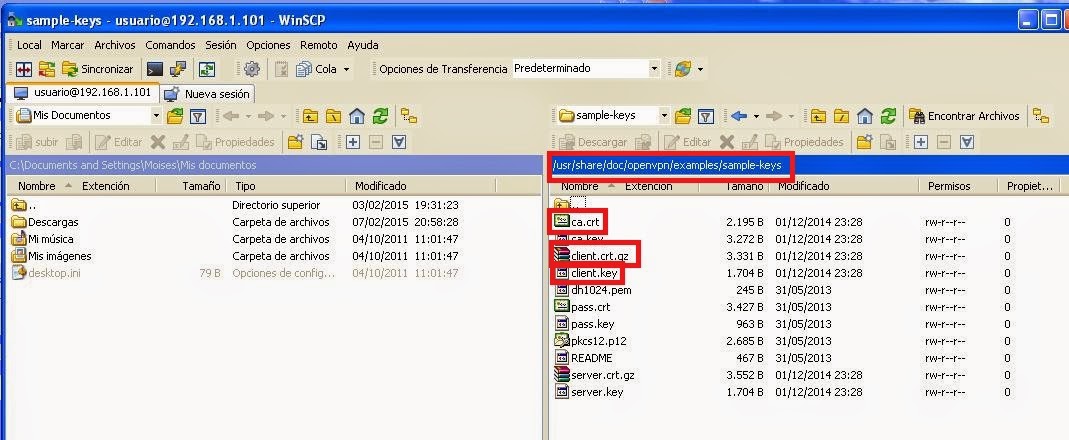Expand the remote back history dropdown arrow
1069x440 pixels.
pos(756,117)
